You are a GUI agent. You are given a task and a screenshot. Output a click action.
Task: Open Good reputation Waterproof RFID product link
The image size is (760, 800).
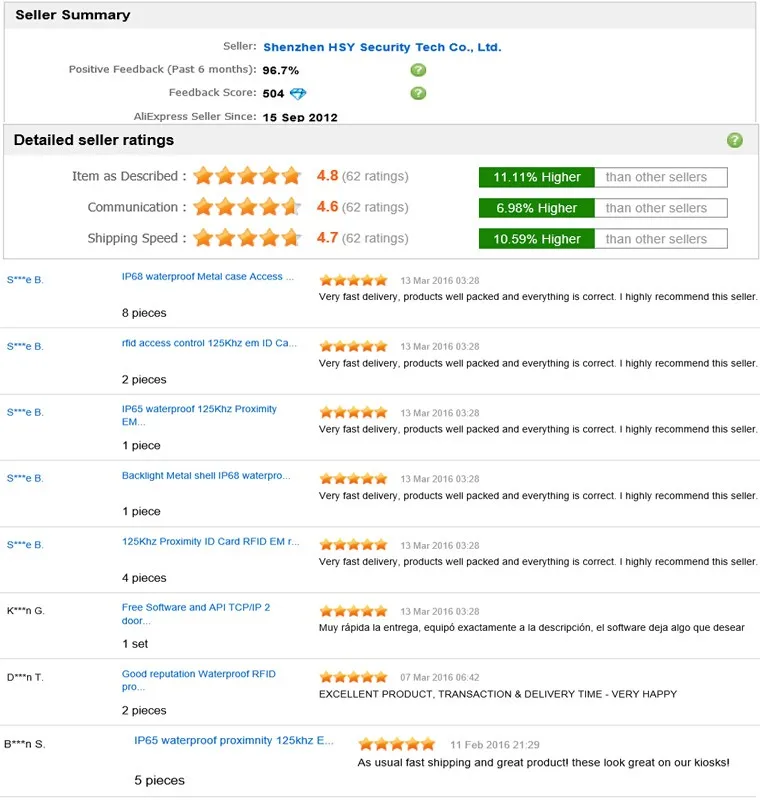click(x=198, y=680)
